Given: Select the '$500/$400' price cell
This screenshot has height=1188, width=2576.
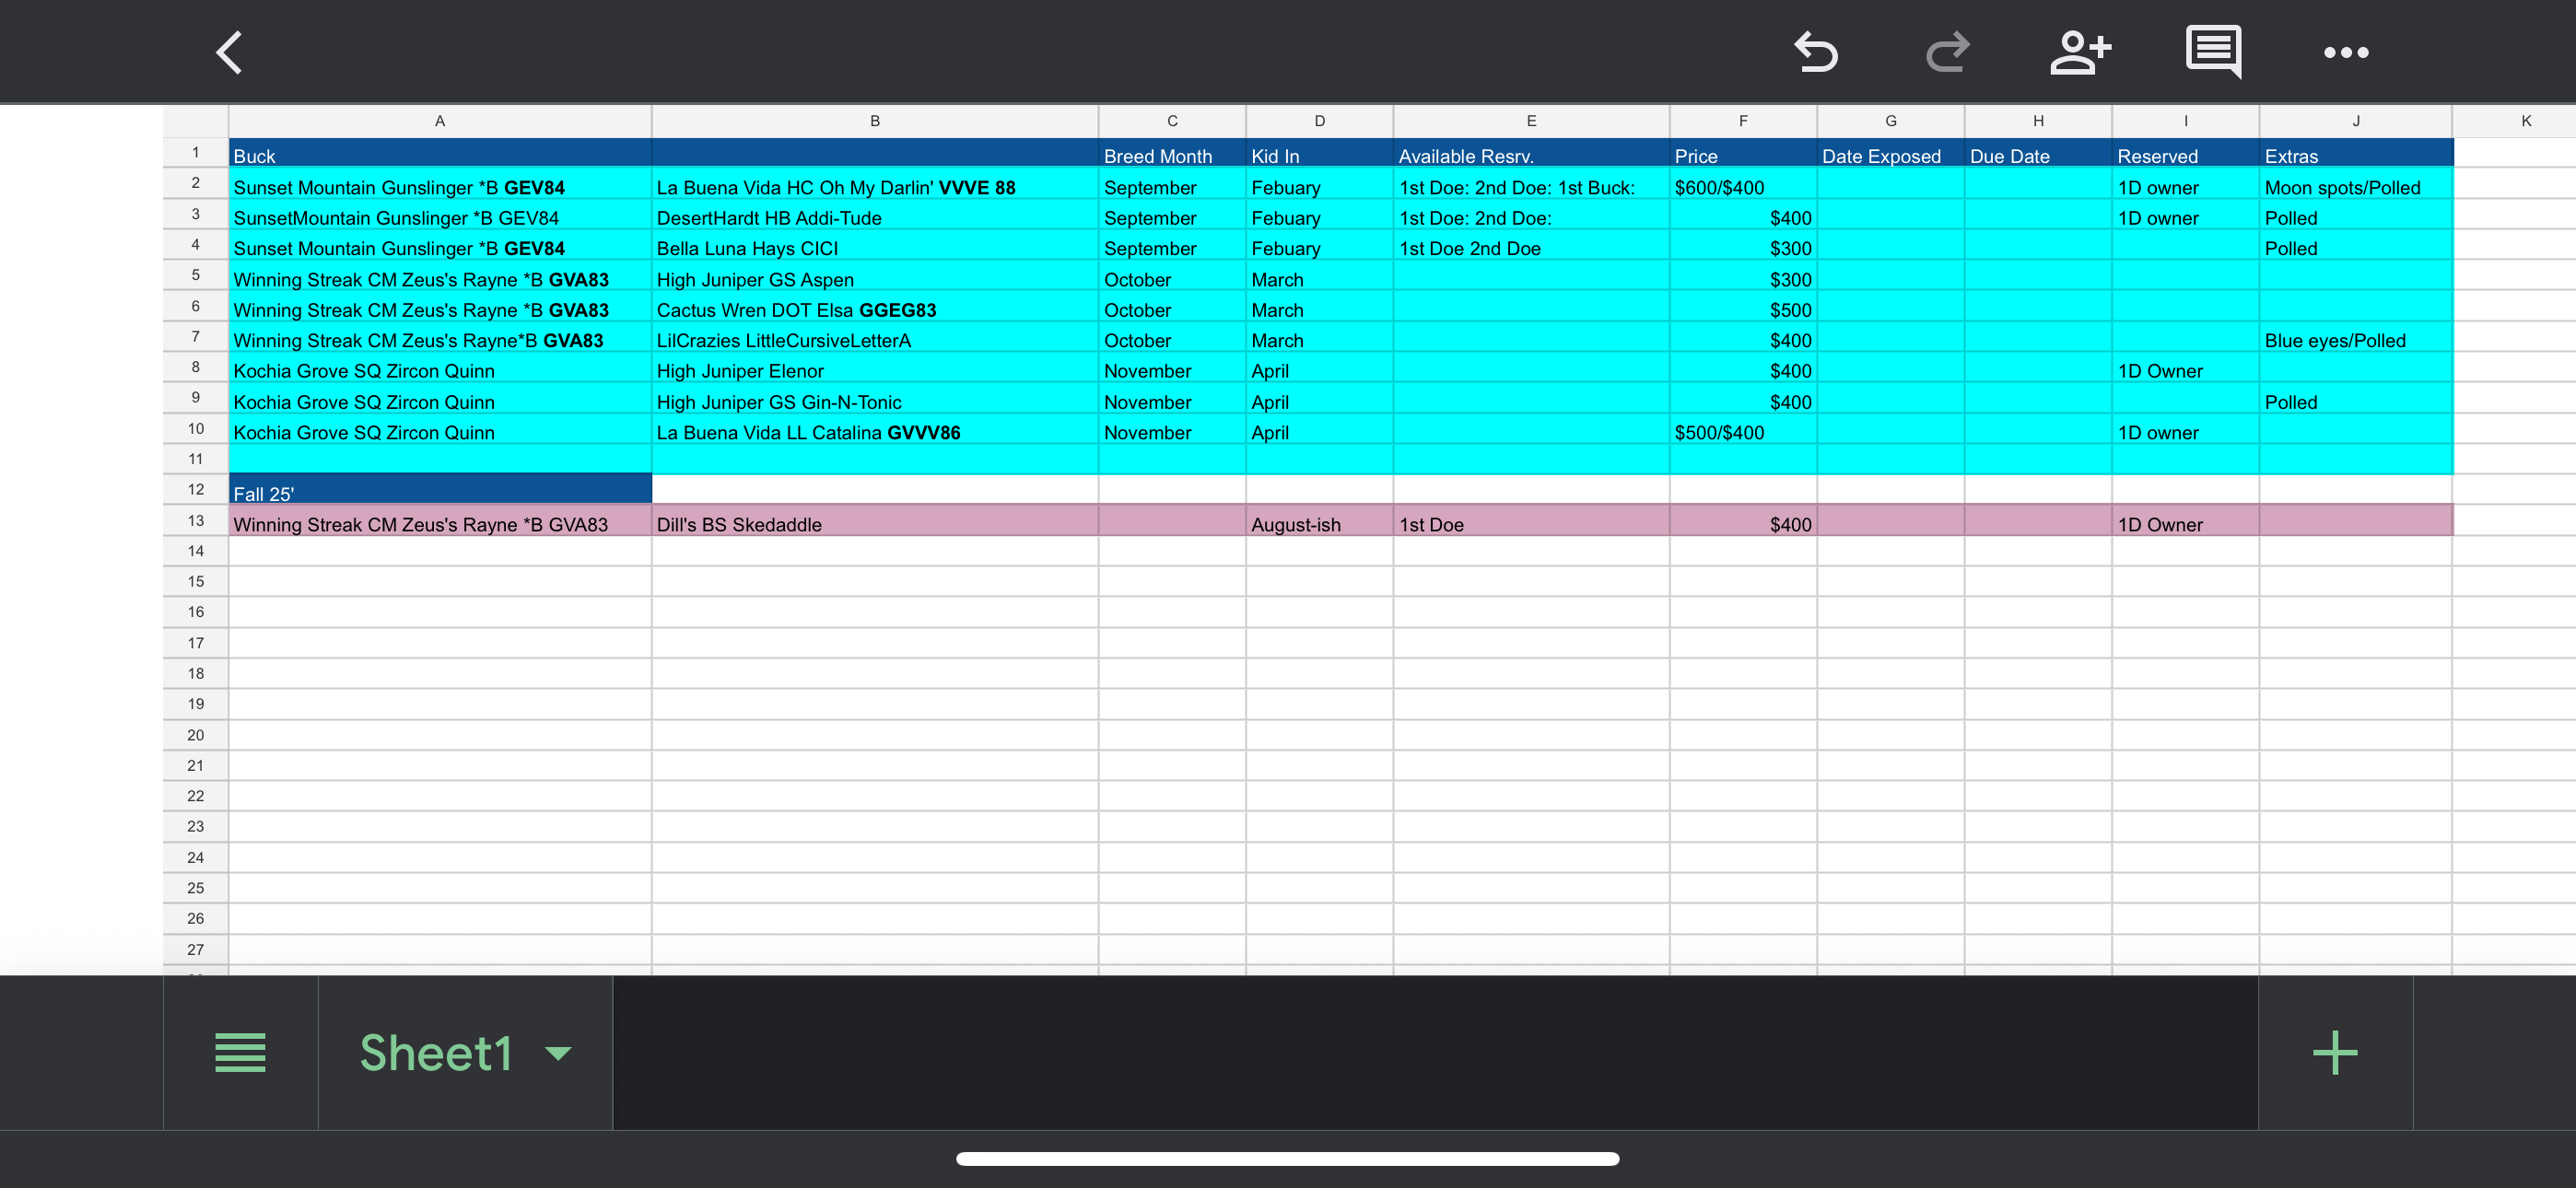Looking at the screenshot, I should [1743, 429].
